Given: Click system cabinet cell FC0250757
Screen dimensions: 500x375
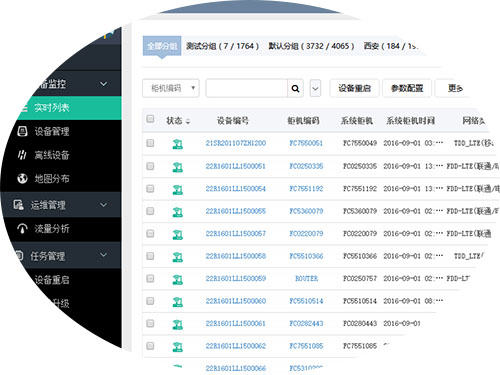Looking at the screenshot, I should point(360,278).
